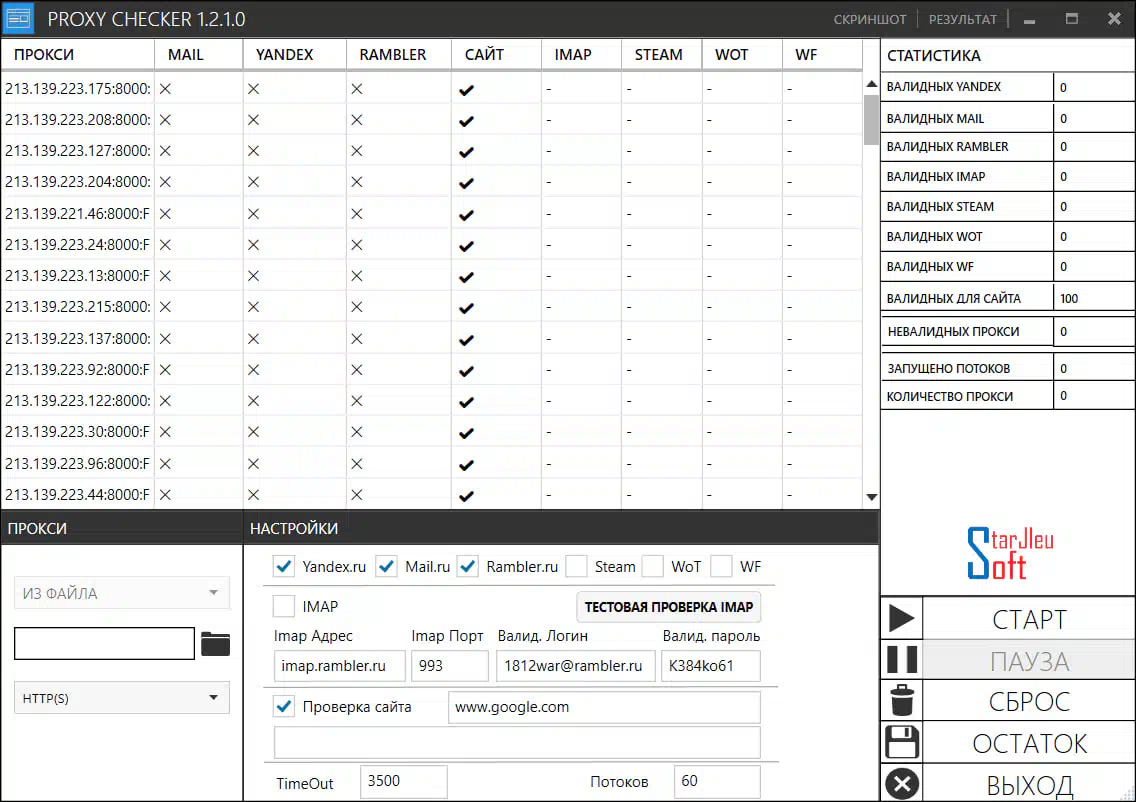Start checking with the СТАРТ button
Image resolution: width=1136 pixels, height=802 pixels.
pyautogui.click(x=1029, y=619)
